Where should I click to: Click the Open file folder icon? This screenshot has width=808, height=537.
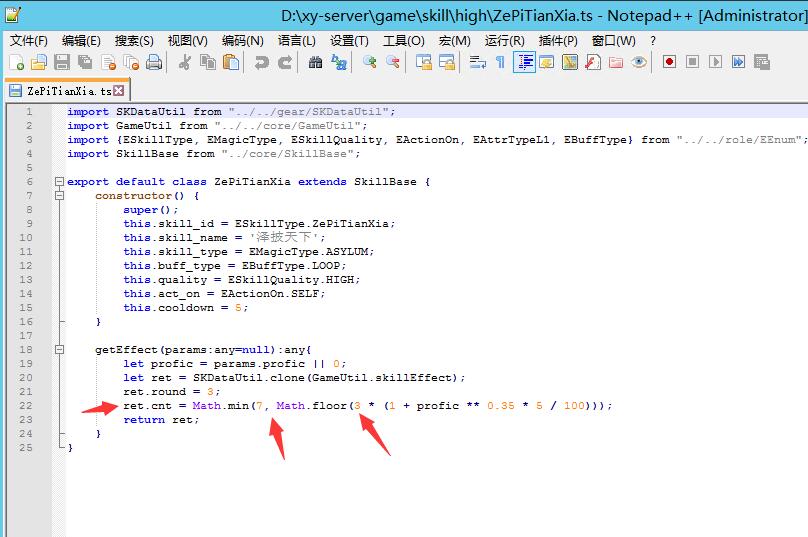(x=38, y=62)
